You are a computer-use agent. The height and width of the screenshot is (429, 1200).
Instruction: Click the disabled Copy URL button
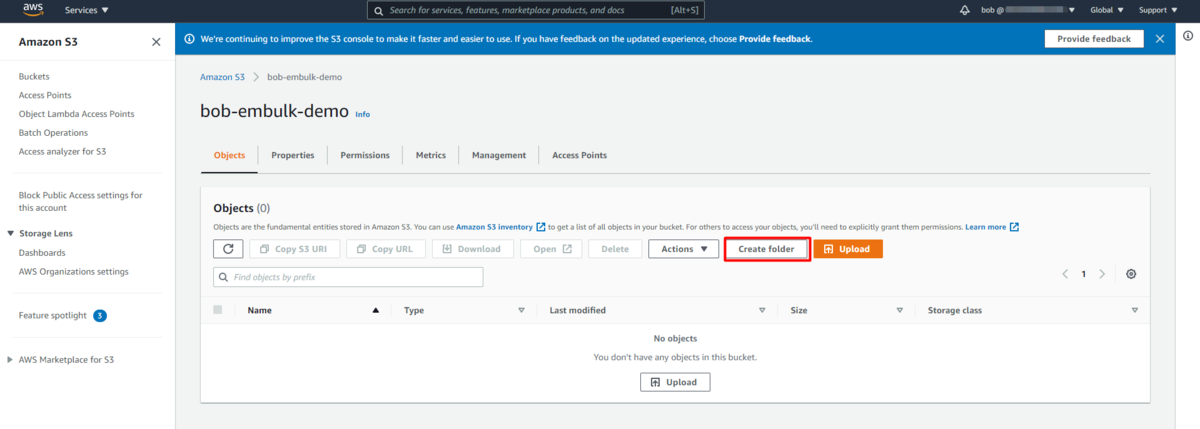pyautogui.click(x=386, y=249)
